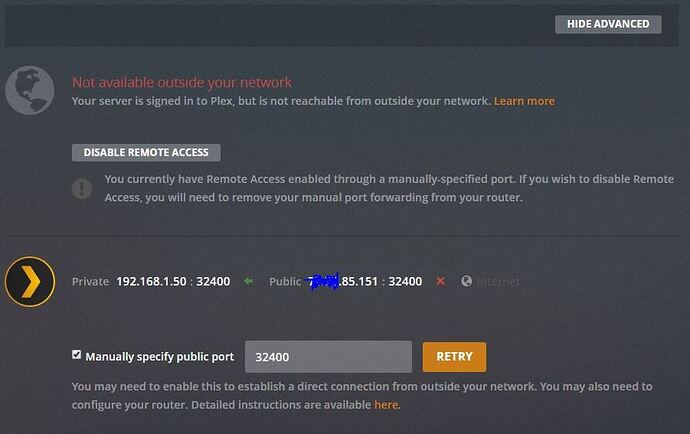Click the large globe status icon
The image size is (690, 434).
pos(29,91)
